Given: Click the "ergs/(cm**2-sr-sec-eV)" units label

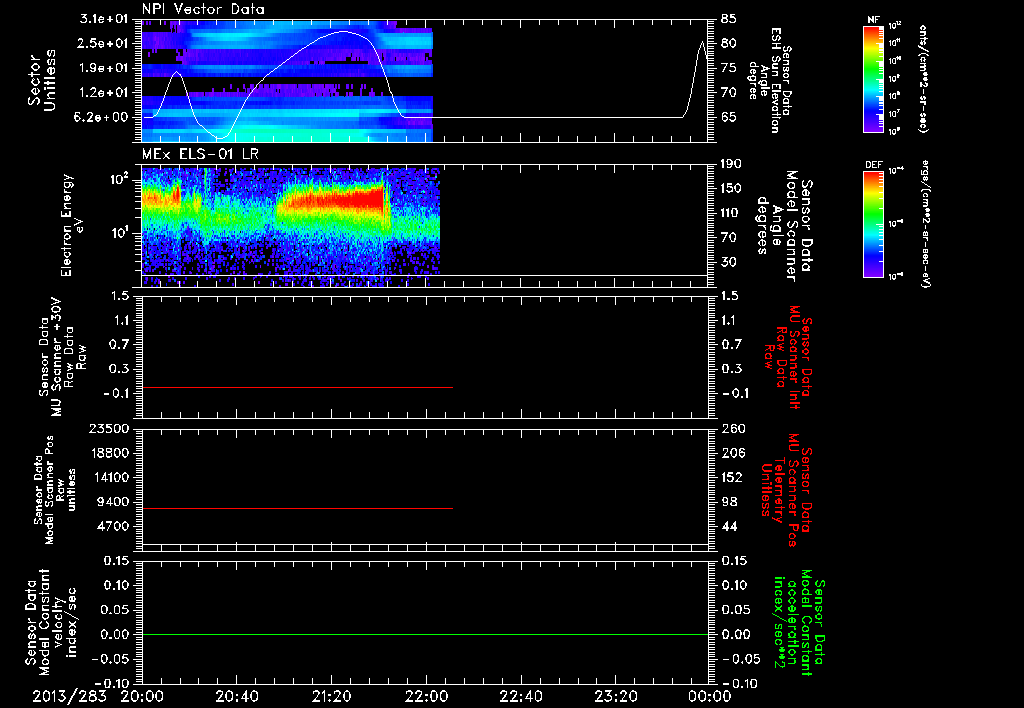Looking at the screenshot, I should click(925, 224).
